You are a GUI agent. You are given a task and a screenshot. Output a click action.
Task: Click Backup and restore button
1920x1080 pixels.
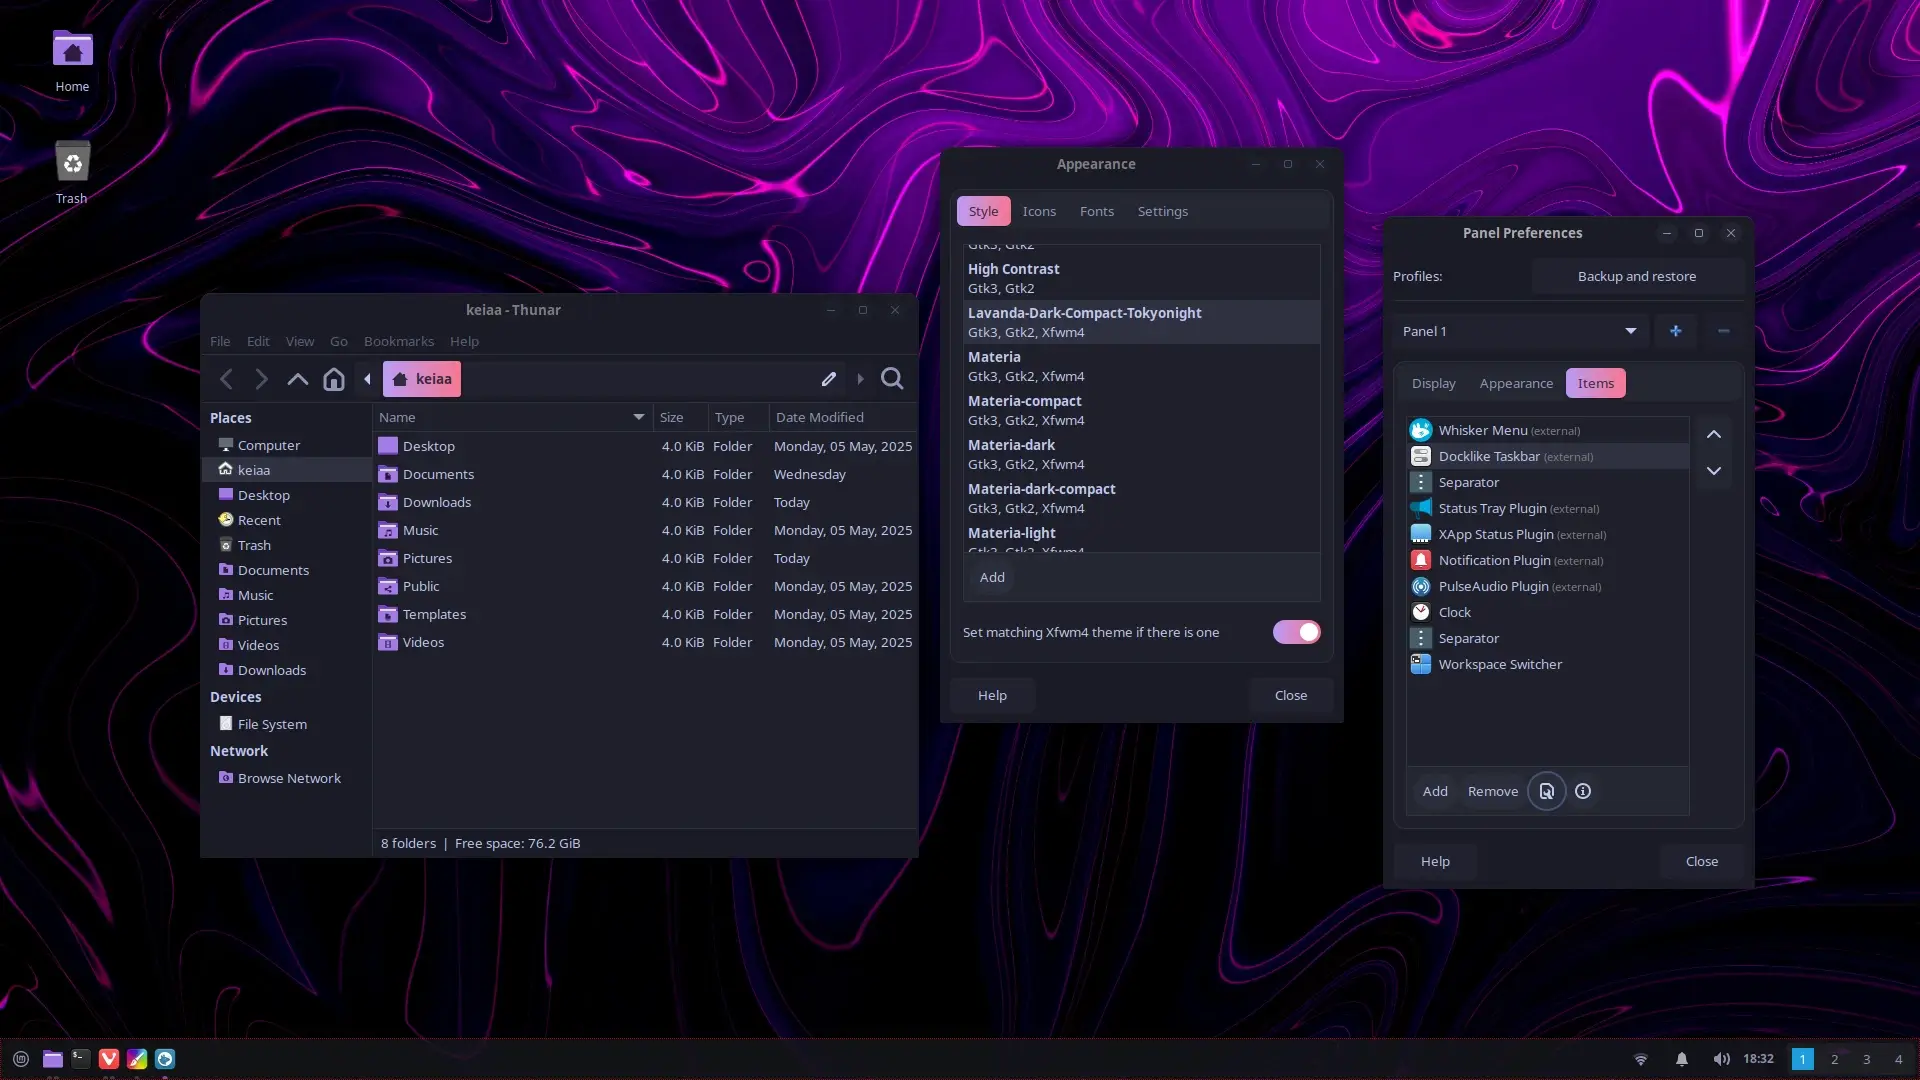[1636, 276]
